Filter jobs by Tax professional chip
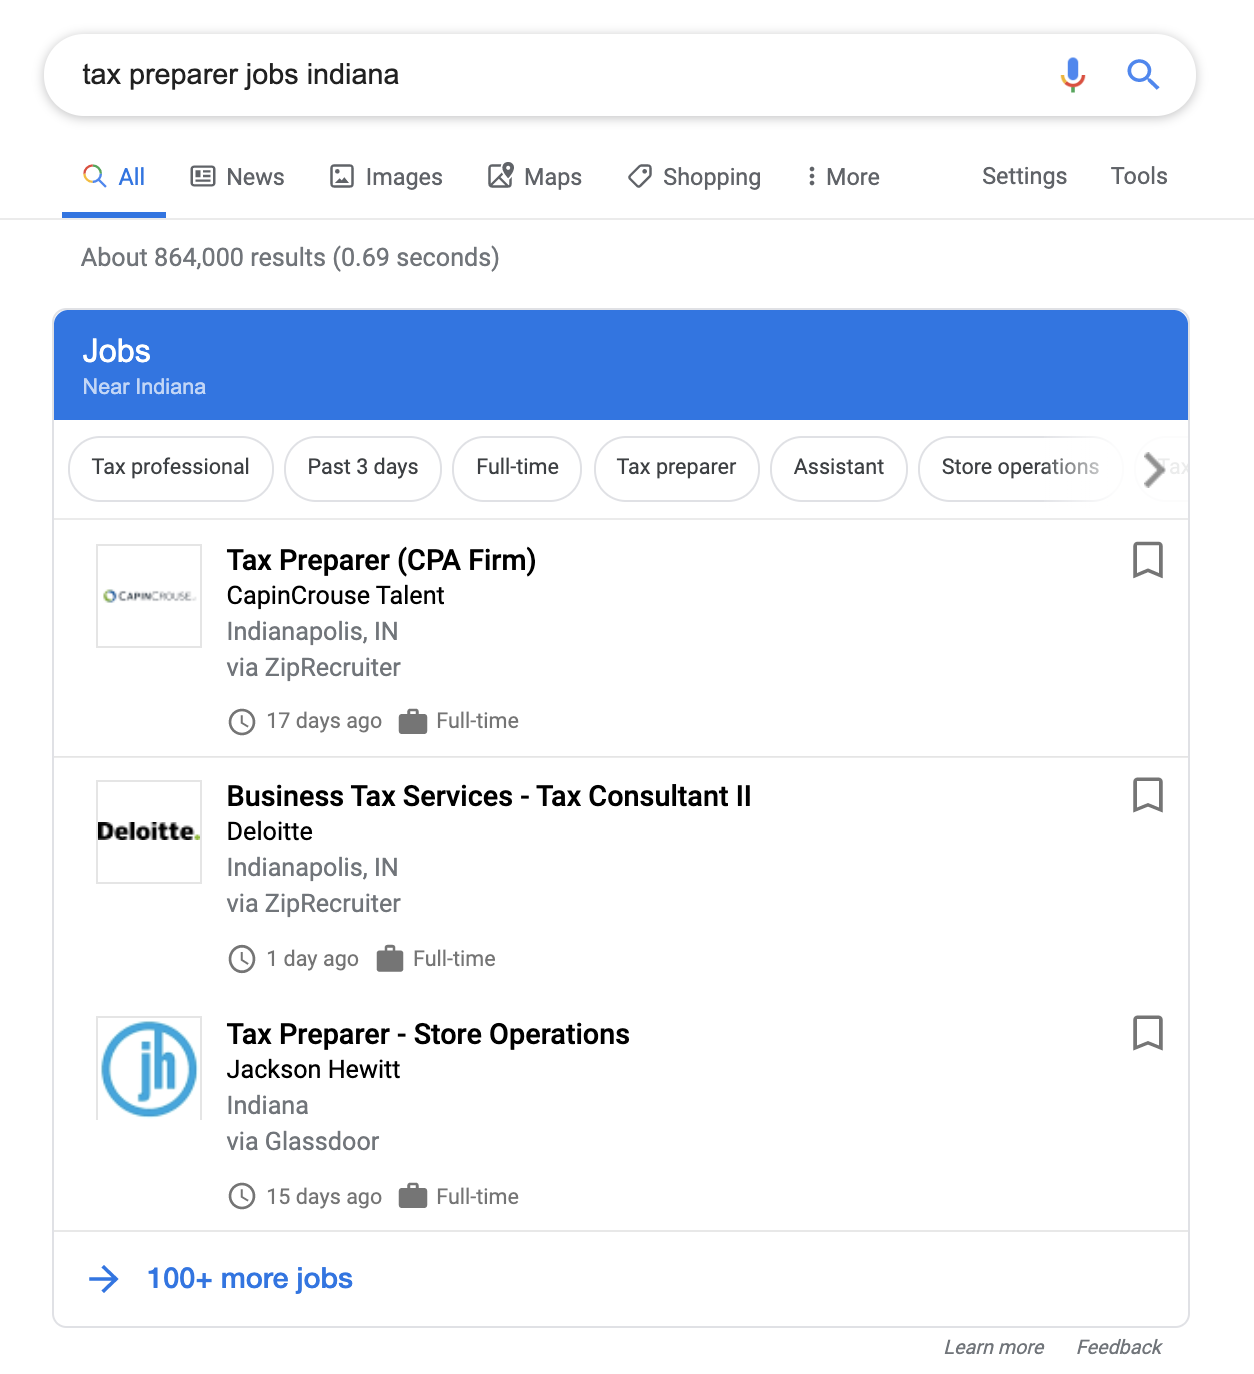 171,468
